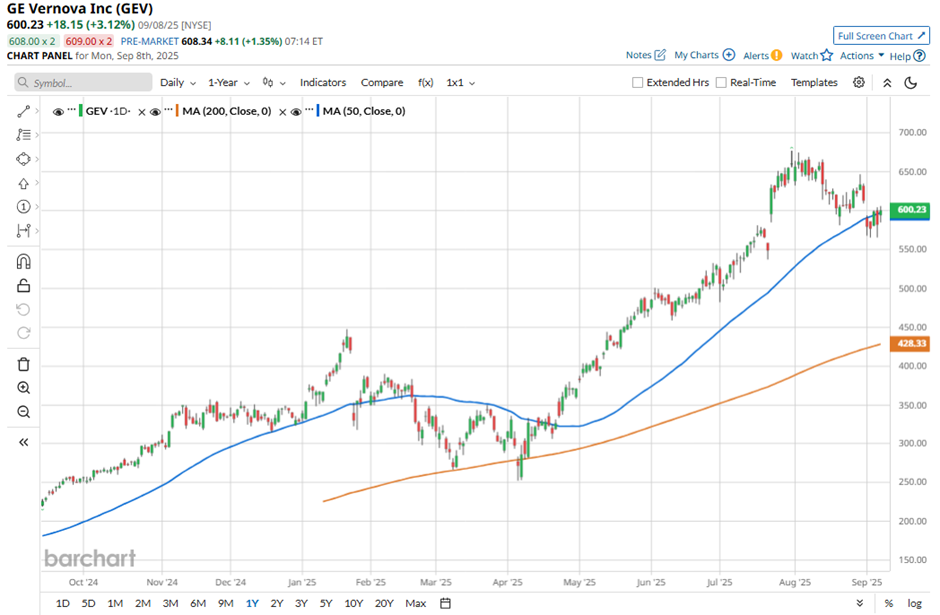Open the Daily frequency dropdown
This screenshot has height=615, width=940.
[x=178, y=83]
